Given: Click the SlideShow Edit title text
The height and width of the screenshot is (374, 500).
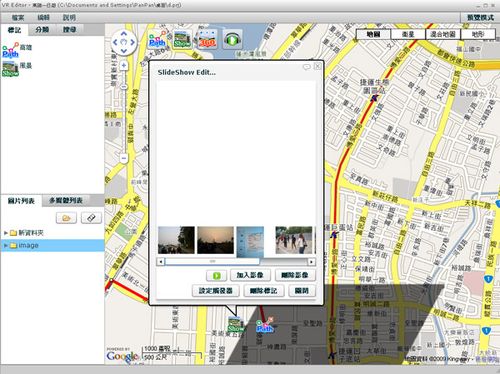Looking at the screenshot, I should point(186,72).
